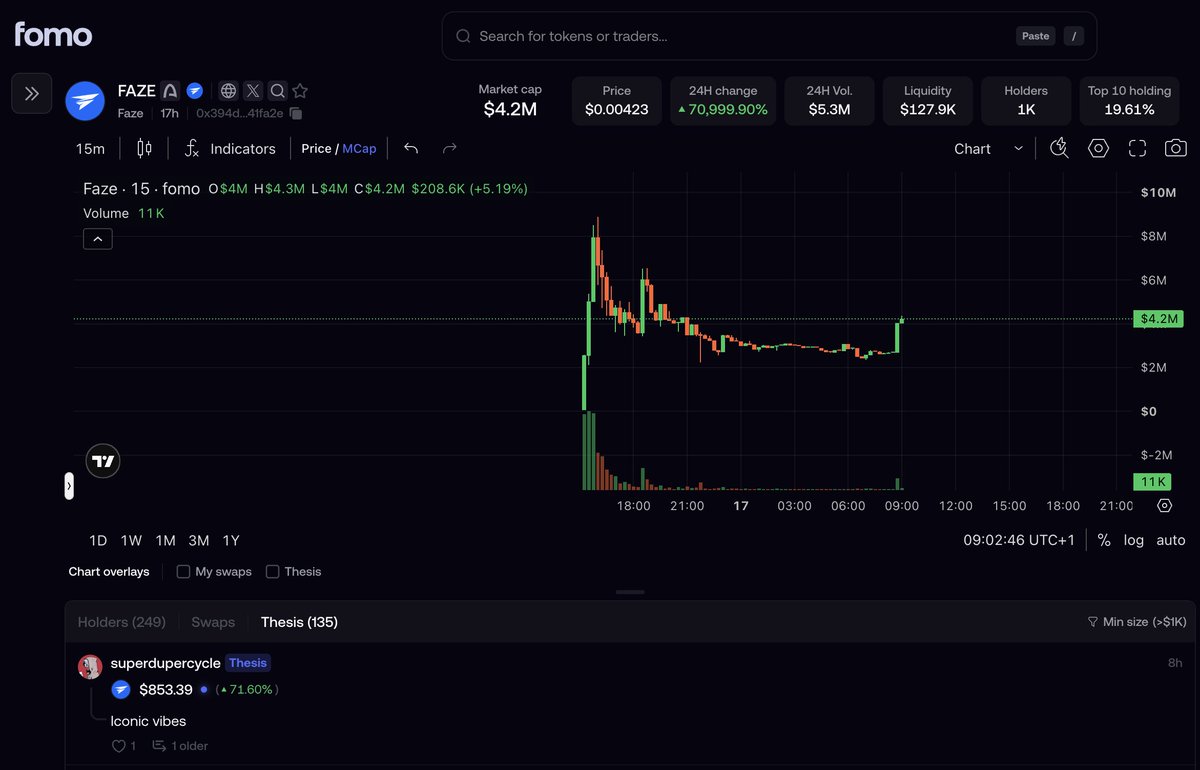Click the quick search lightning magnifier icon

coord(1060,149)
